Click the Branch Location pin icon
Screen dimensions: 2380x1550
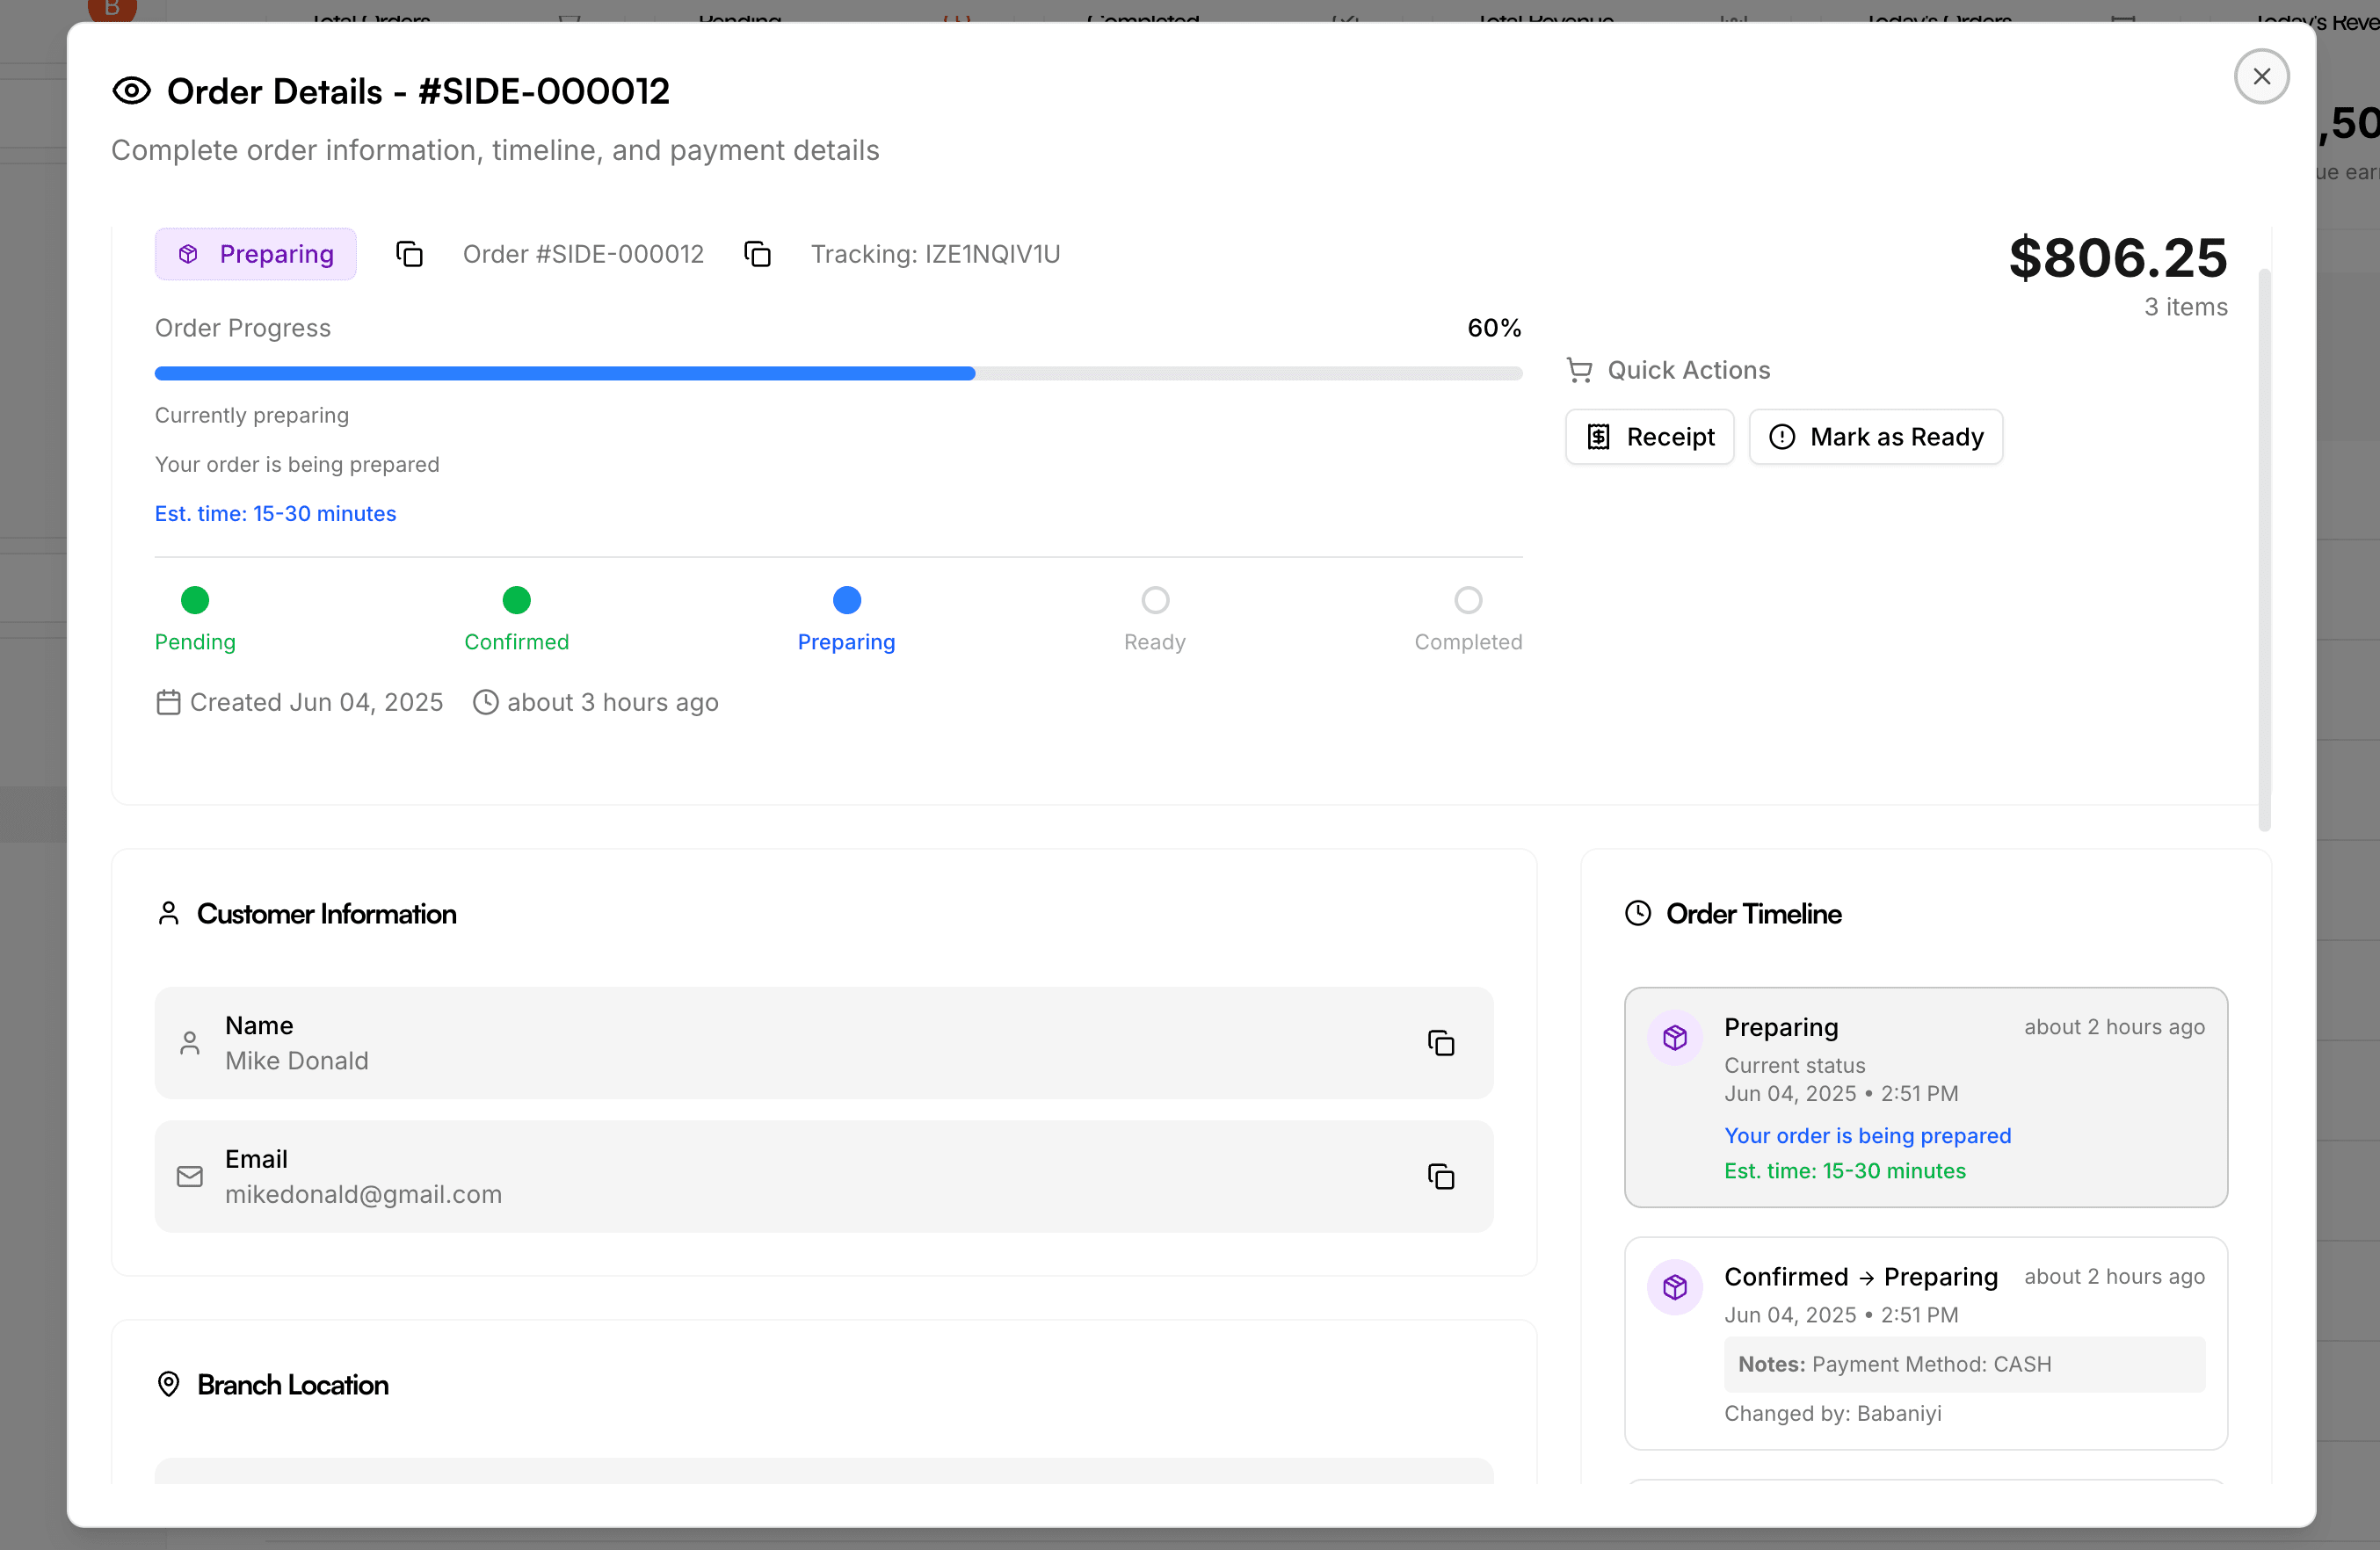pyautogui.click(x=168, y=1384)
